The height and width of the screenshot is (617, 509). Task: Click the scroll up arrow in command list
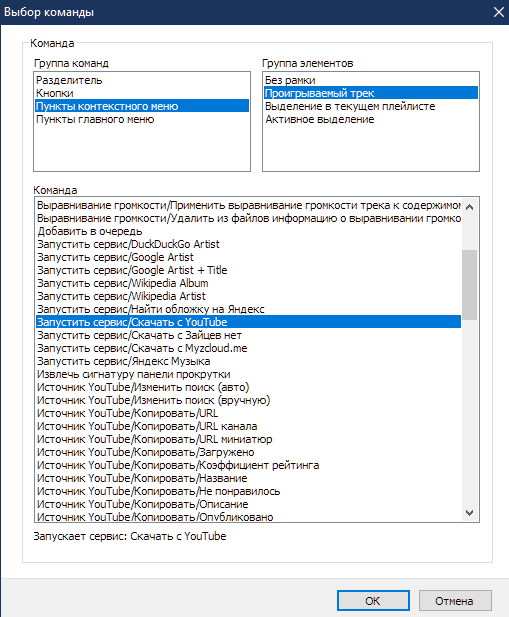point(469,207)
